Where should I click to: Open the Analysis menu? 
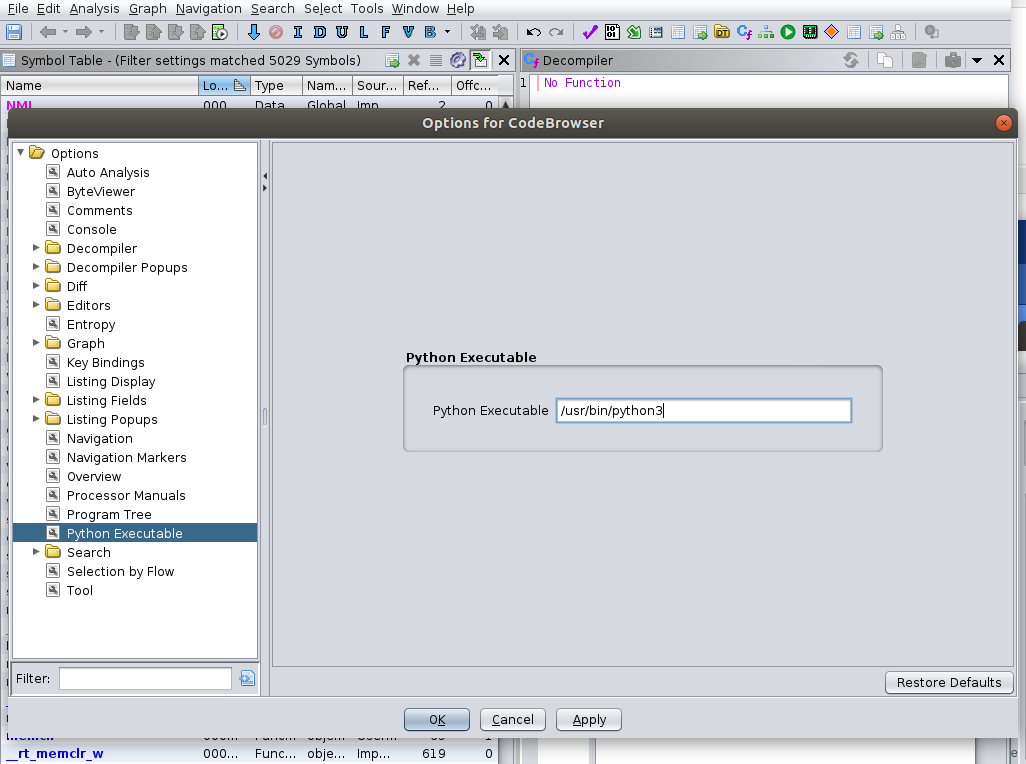[94, 9]
